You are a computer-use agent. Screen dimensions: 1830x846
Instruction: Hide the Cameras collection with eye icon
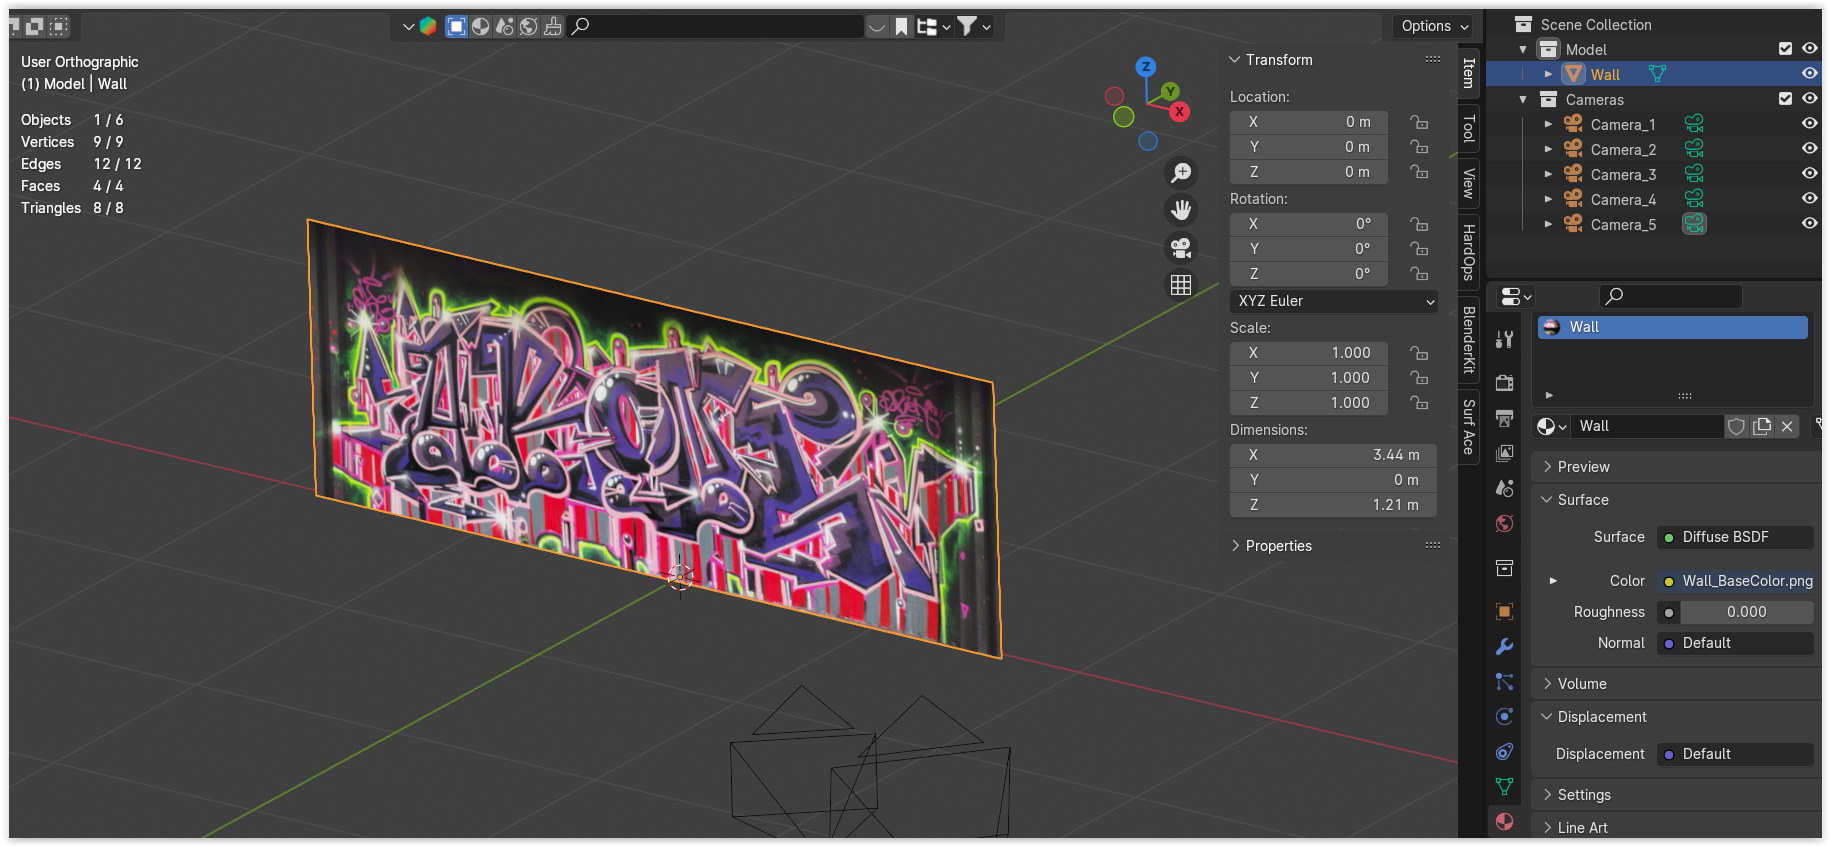(1809, 99)
